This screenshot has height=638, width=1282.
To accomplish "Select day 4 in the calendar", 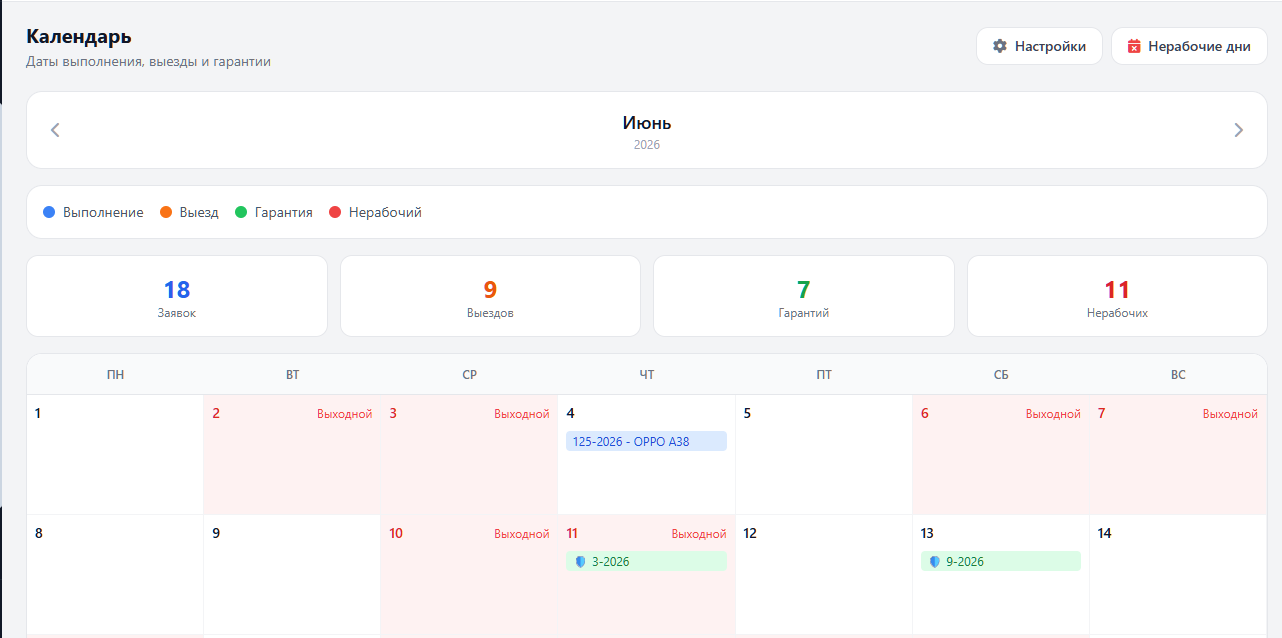I will pyautogui.click(x=647, y=455).
